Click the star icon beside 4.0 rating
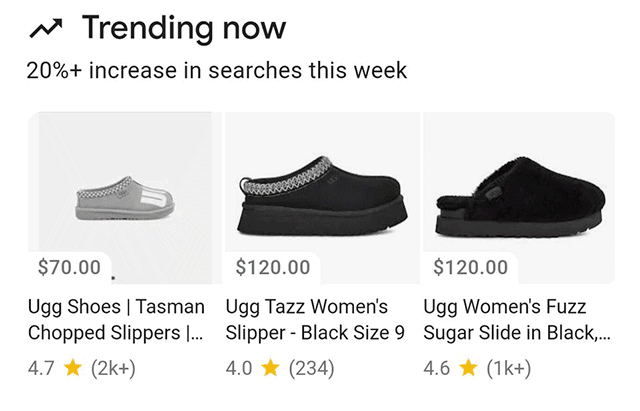The height and width of the screenshot is (411, 640). point(270,368)
